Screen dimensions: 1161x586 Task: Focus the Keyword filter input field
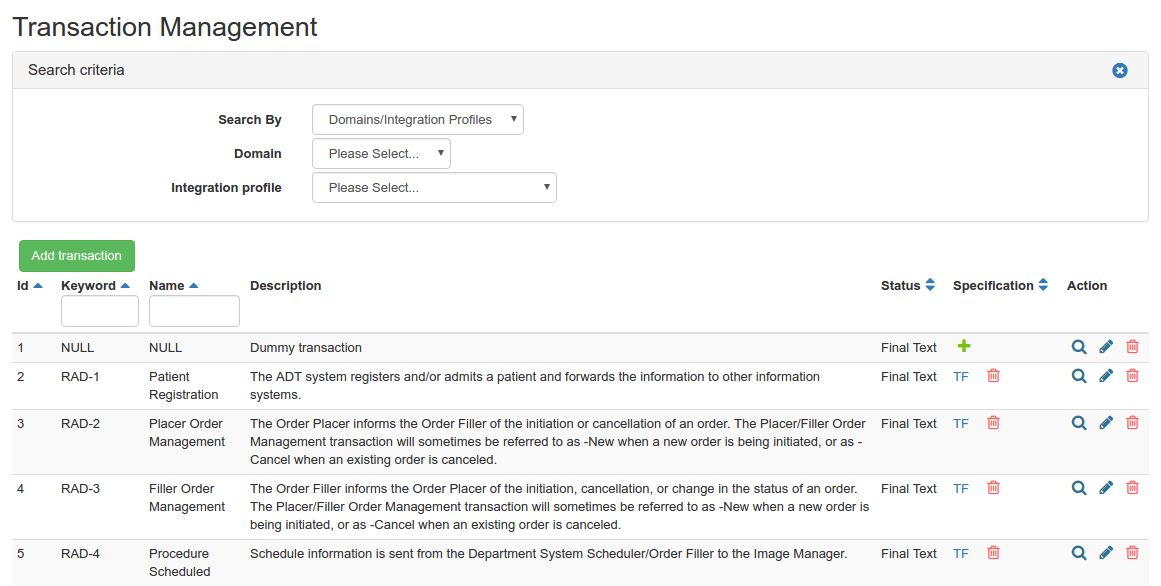coord(100,311)
